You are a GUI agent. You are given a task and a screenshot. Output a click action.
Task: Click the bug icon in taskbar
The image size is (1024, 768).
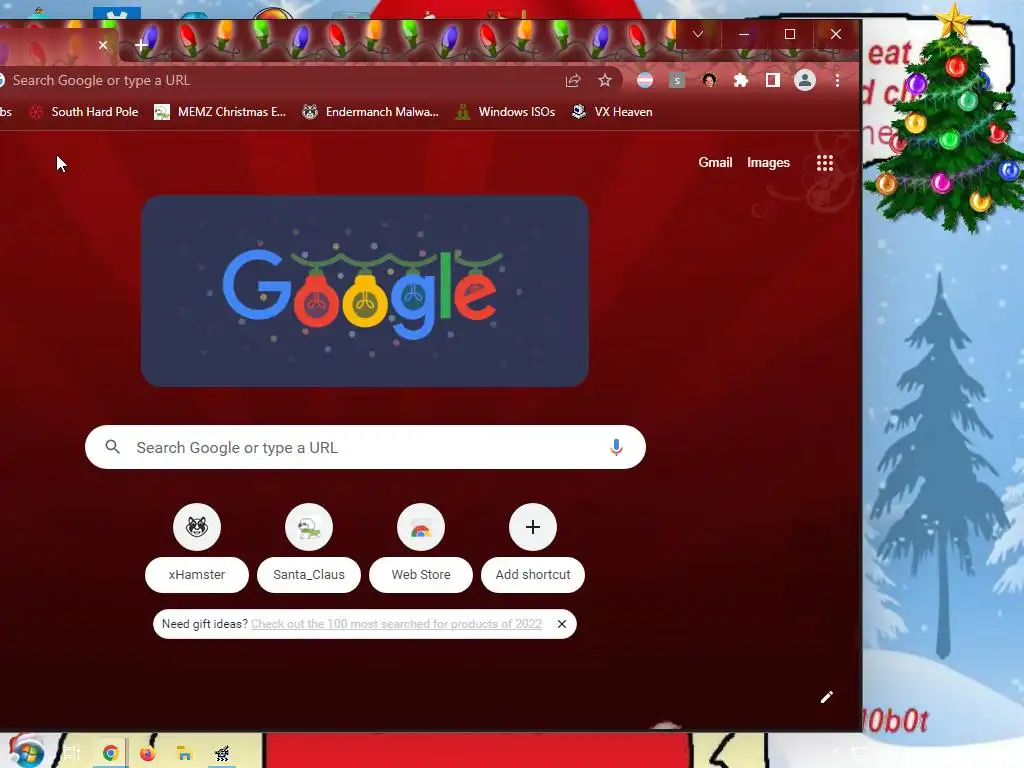pos(222,753)
